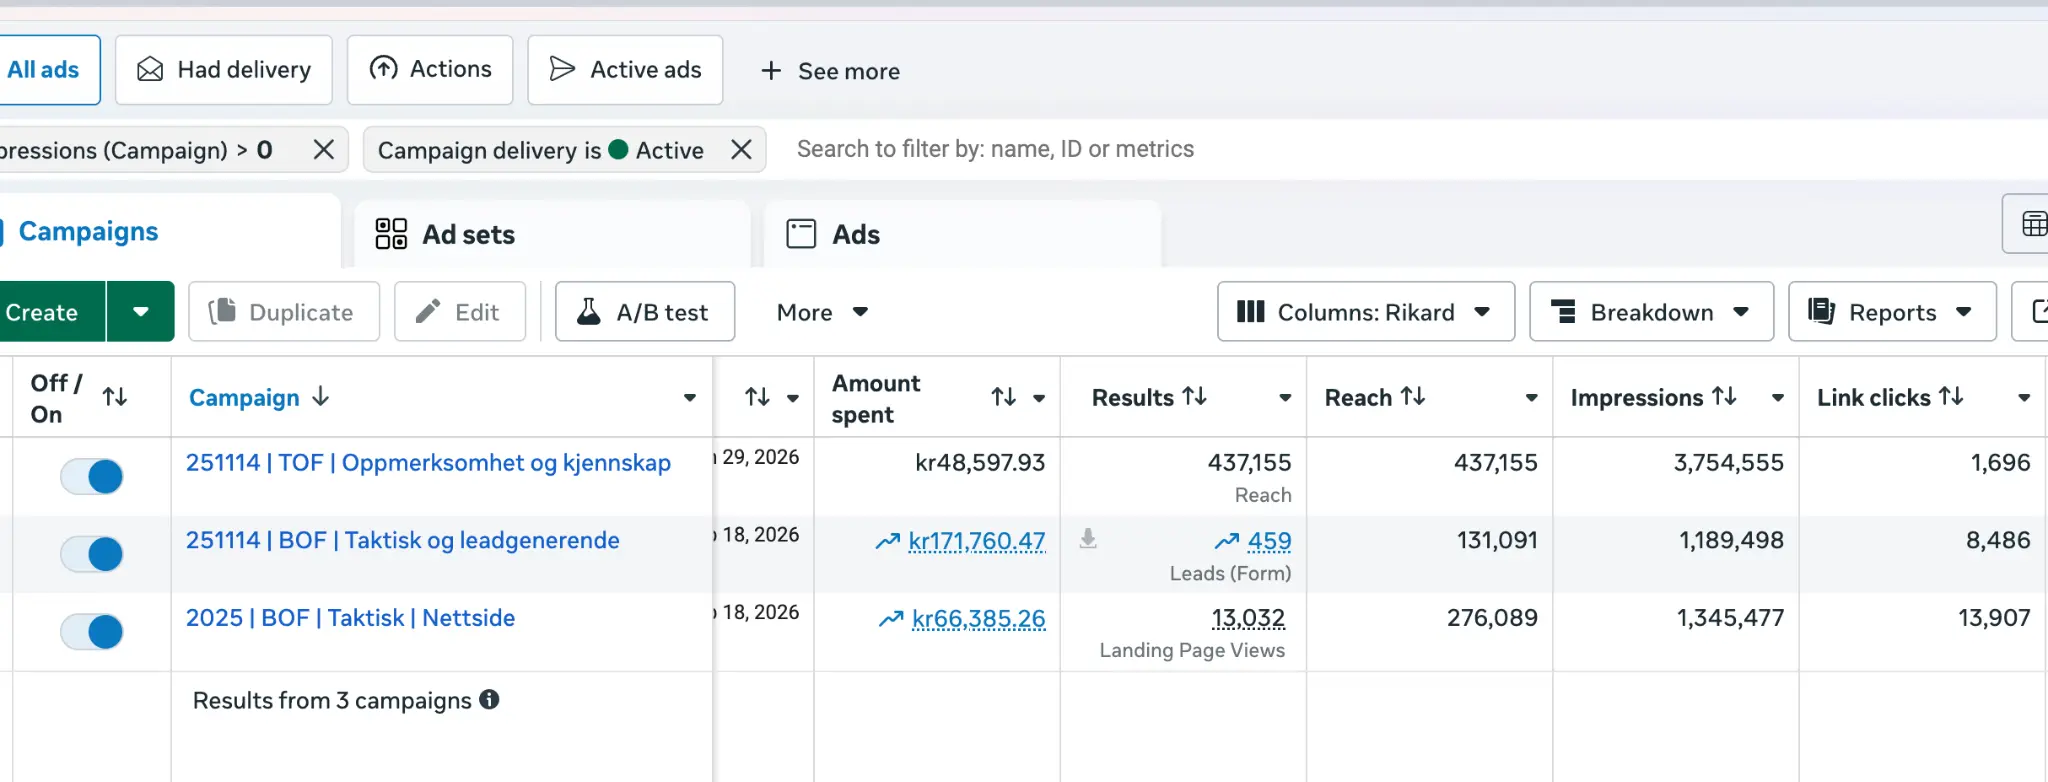Toggle off the TOF Oppmerksomhet og kjennskap campaign
This screenshot has width=2048, height=782.
click(92, 476)
